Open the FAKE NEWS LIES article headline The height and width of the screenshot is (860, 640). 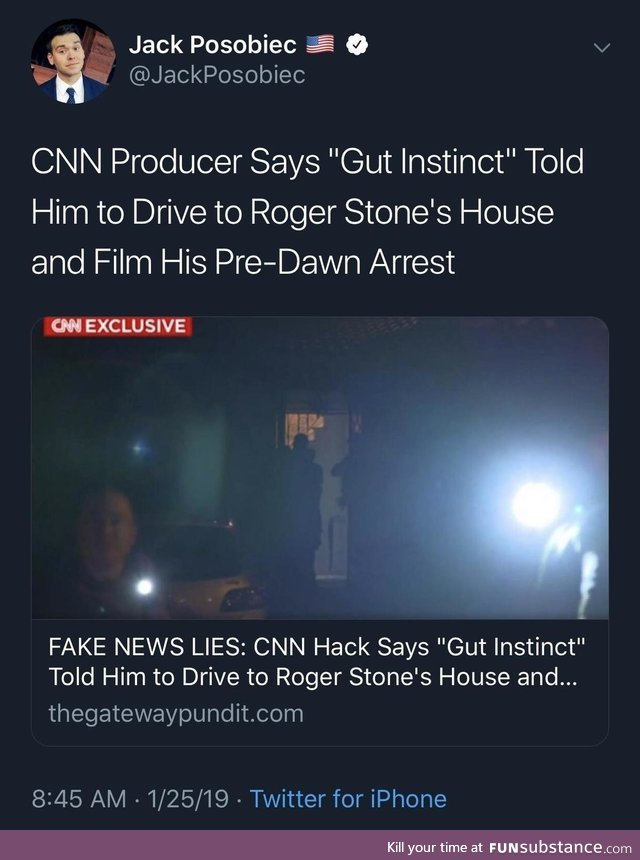pyautogui.click(x=317, y=661)
